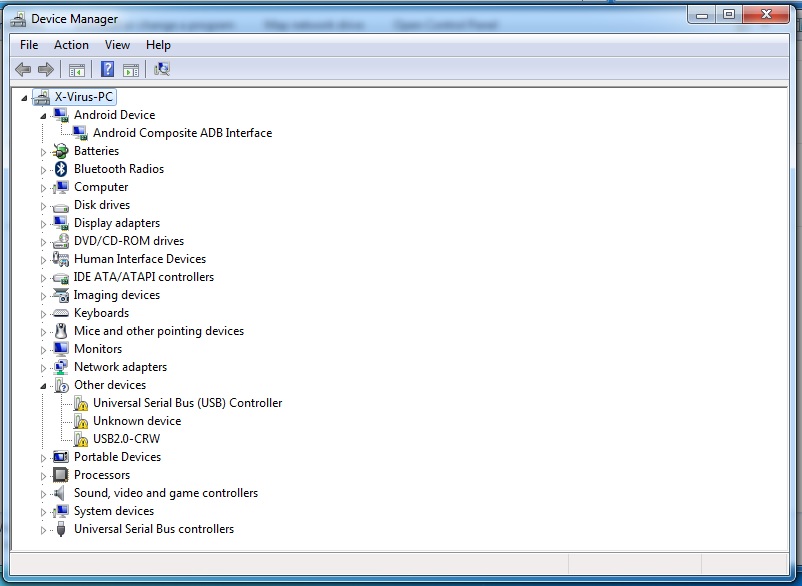Collapse the Other devices category
Viewport: 802px width, 586px height.
[x=43, y=385]
